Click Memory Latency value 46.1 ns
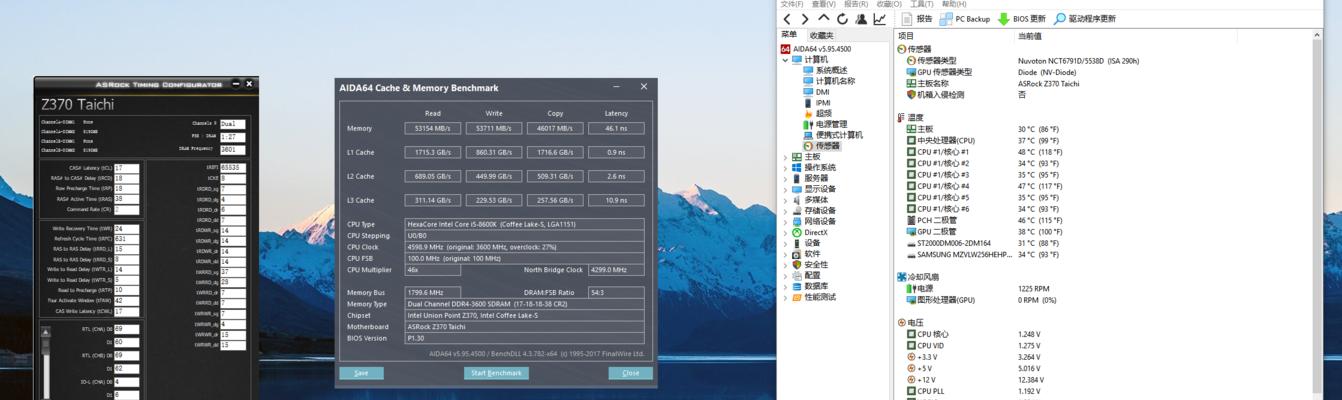 click(x=616, y=128)
